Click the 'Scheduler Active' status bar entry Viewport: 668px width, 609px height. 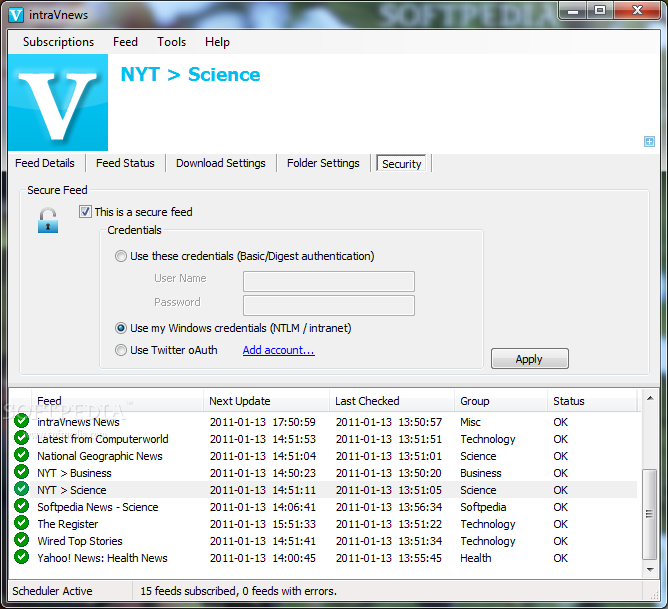(x=52, y=591)
